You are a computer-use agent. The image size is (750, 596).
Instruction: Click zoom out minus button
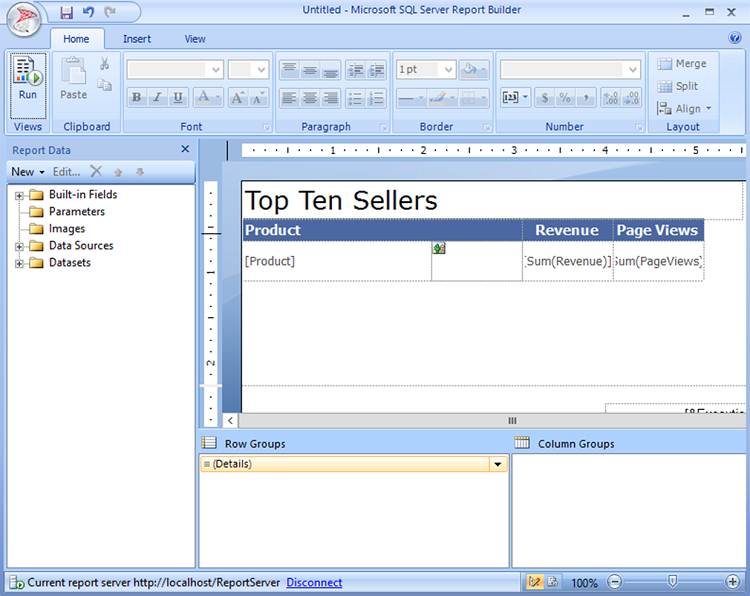(615, 582)
